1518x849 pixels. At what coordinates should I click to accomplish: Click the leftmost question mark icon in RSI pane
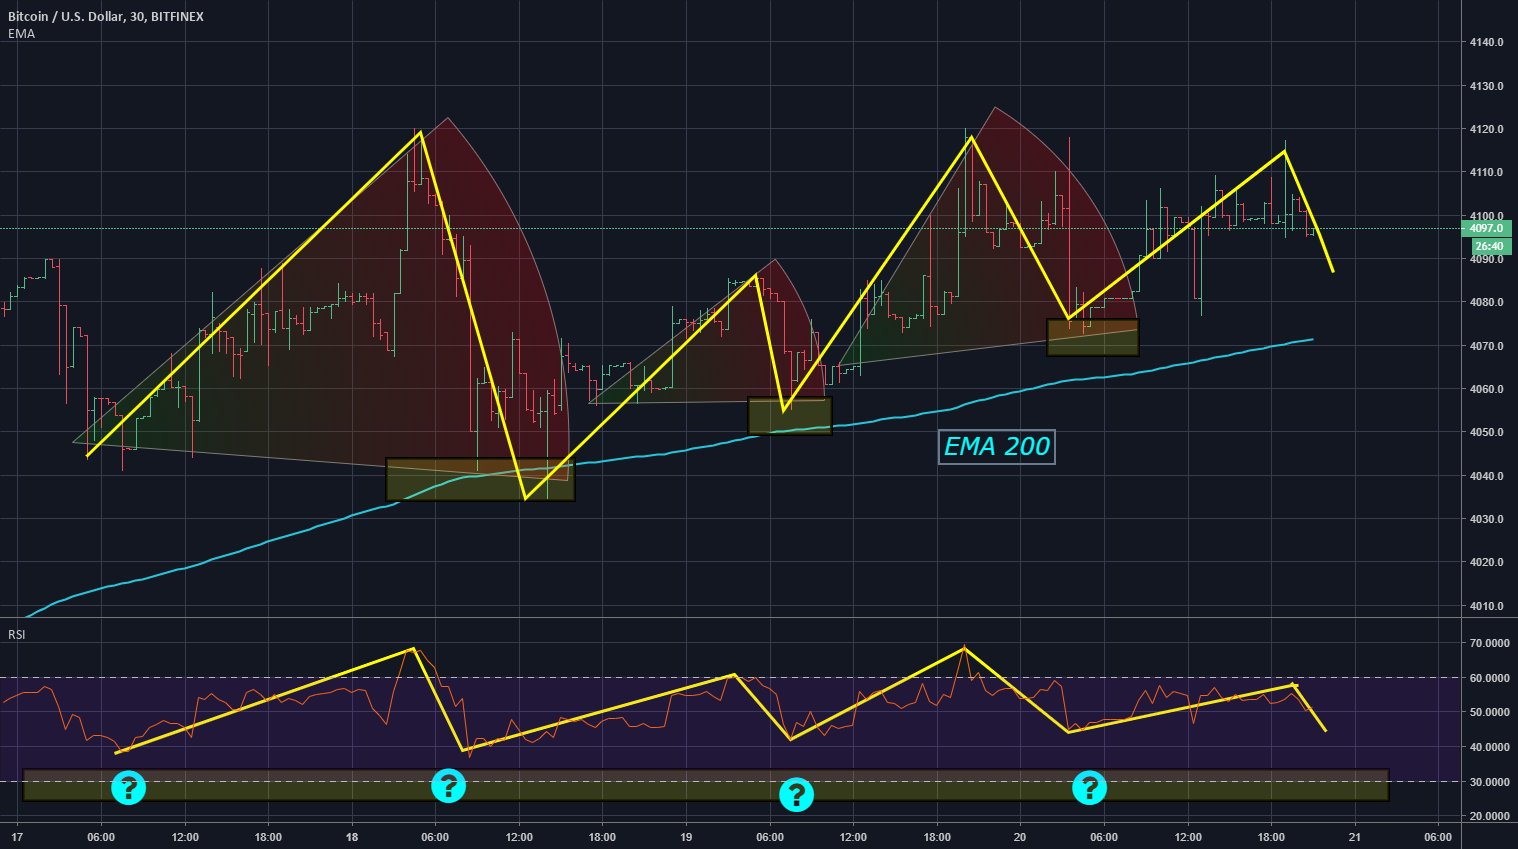click(128, 788)
